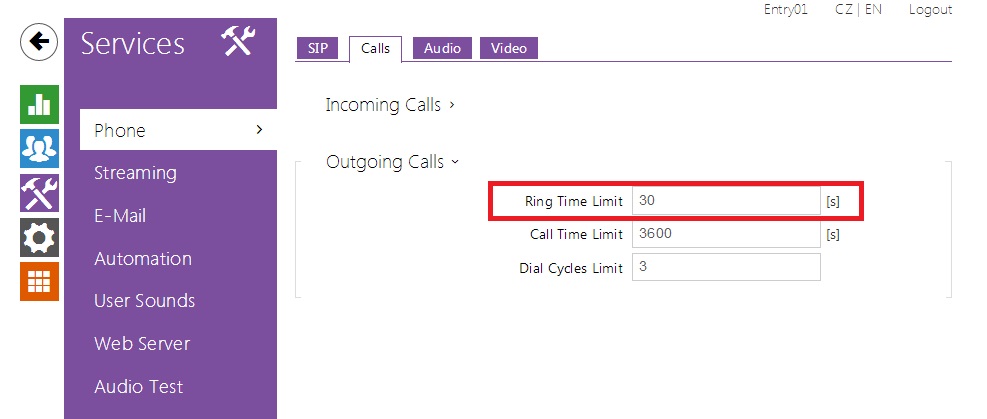Expand the Incoming Calls section
987x419 pixels.
pyautogui.click(x=390, y=105)
